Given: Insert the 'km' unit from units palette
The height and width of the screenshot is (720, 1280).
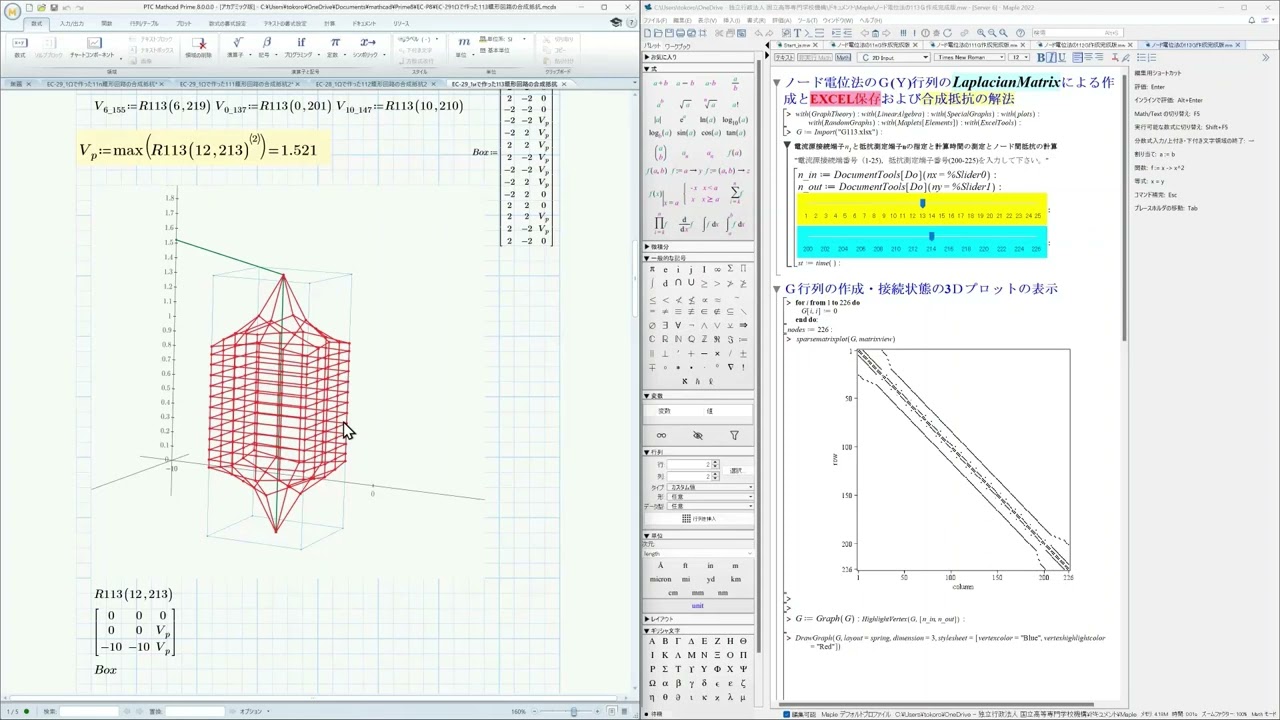Looking at the screenshot, I should [x=736, y=579].
